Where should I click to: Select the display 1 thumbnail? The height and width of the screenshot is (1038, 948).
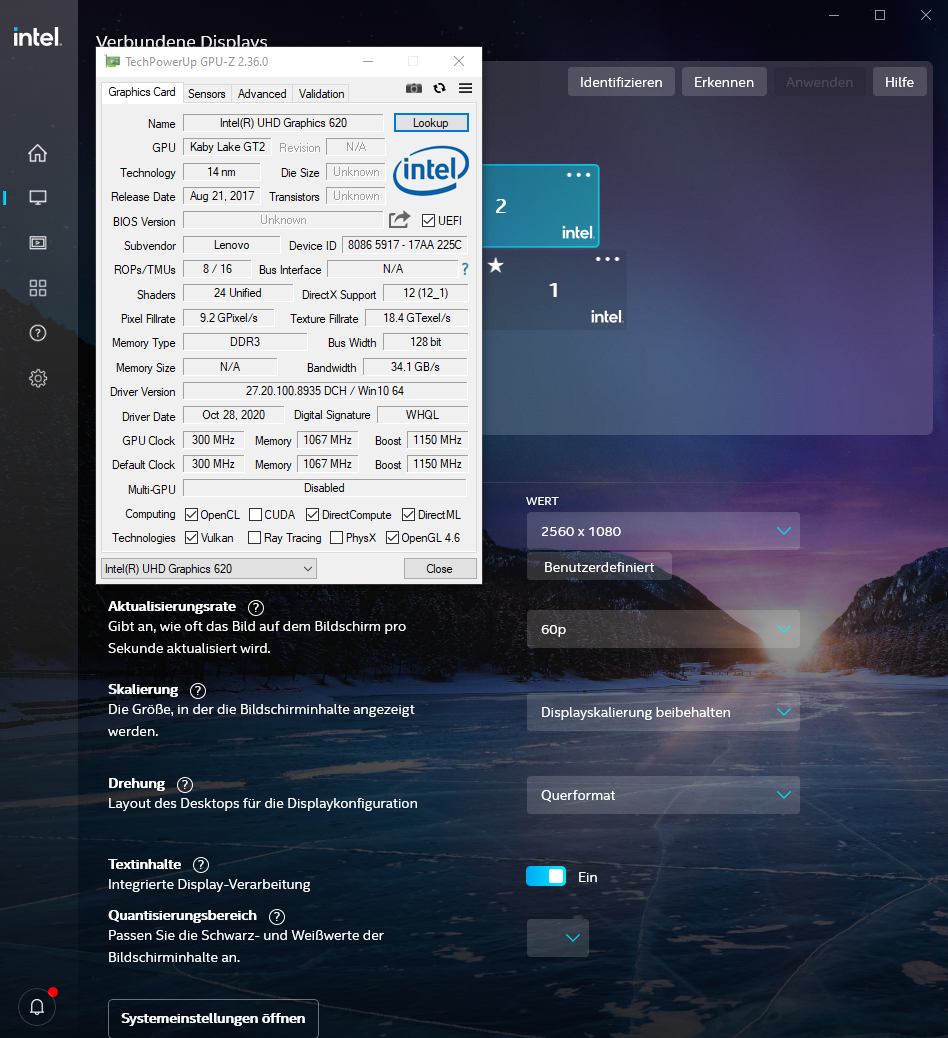coord(555,290)
